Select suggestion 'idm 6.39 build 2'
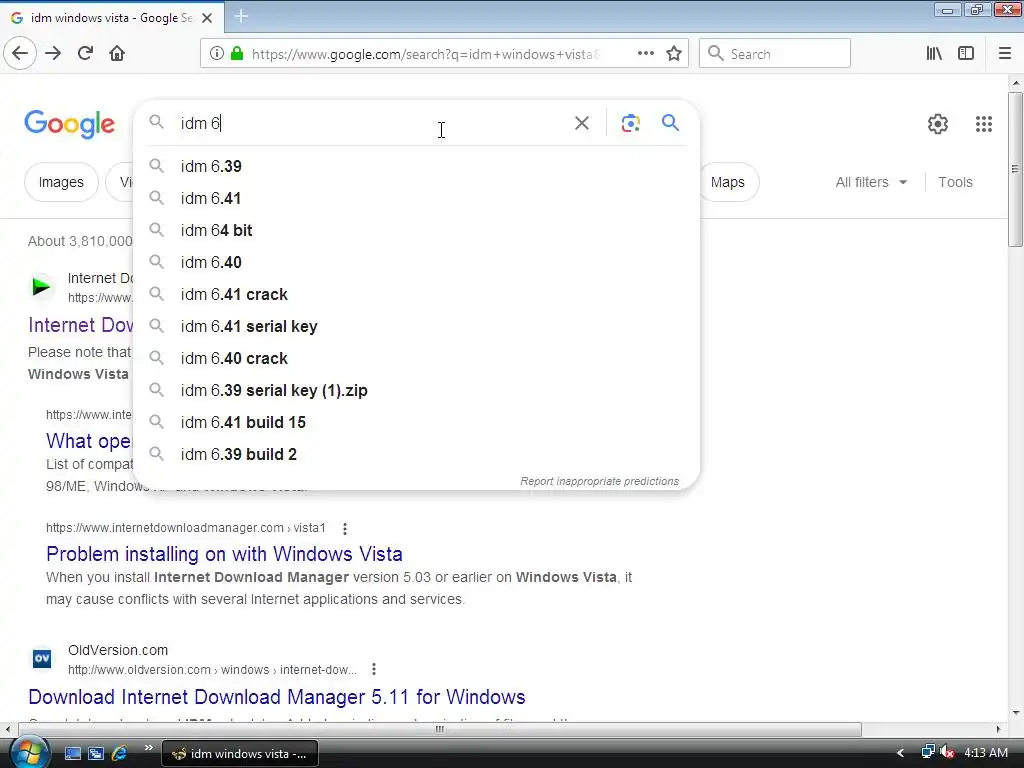This screenshot has width=1024, height=768. click(x=416, y=455)
